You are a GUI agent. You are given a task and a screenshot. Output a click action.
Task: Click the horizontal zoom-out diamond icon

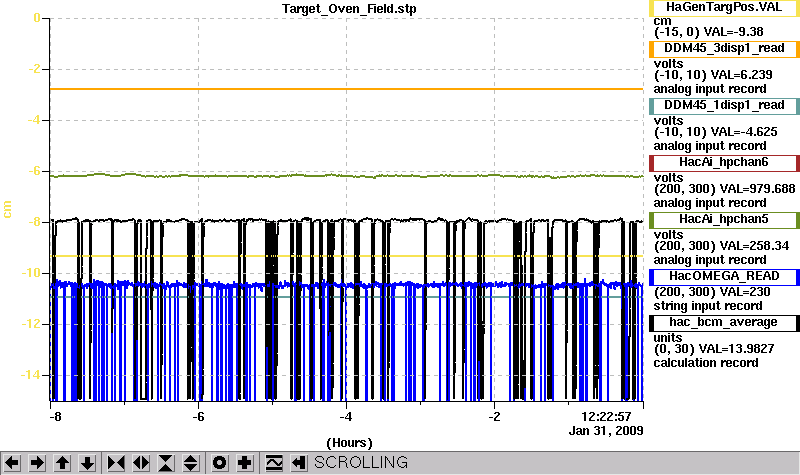click(x=141, y=463)
